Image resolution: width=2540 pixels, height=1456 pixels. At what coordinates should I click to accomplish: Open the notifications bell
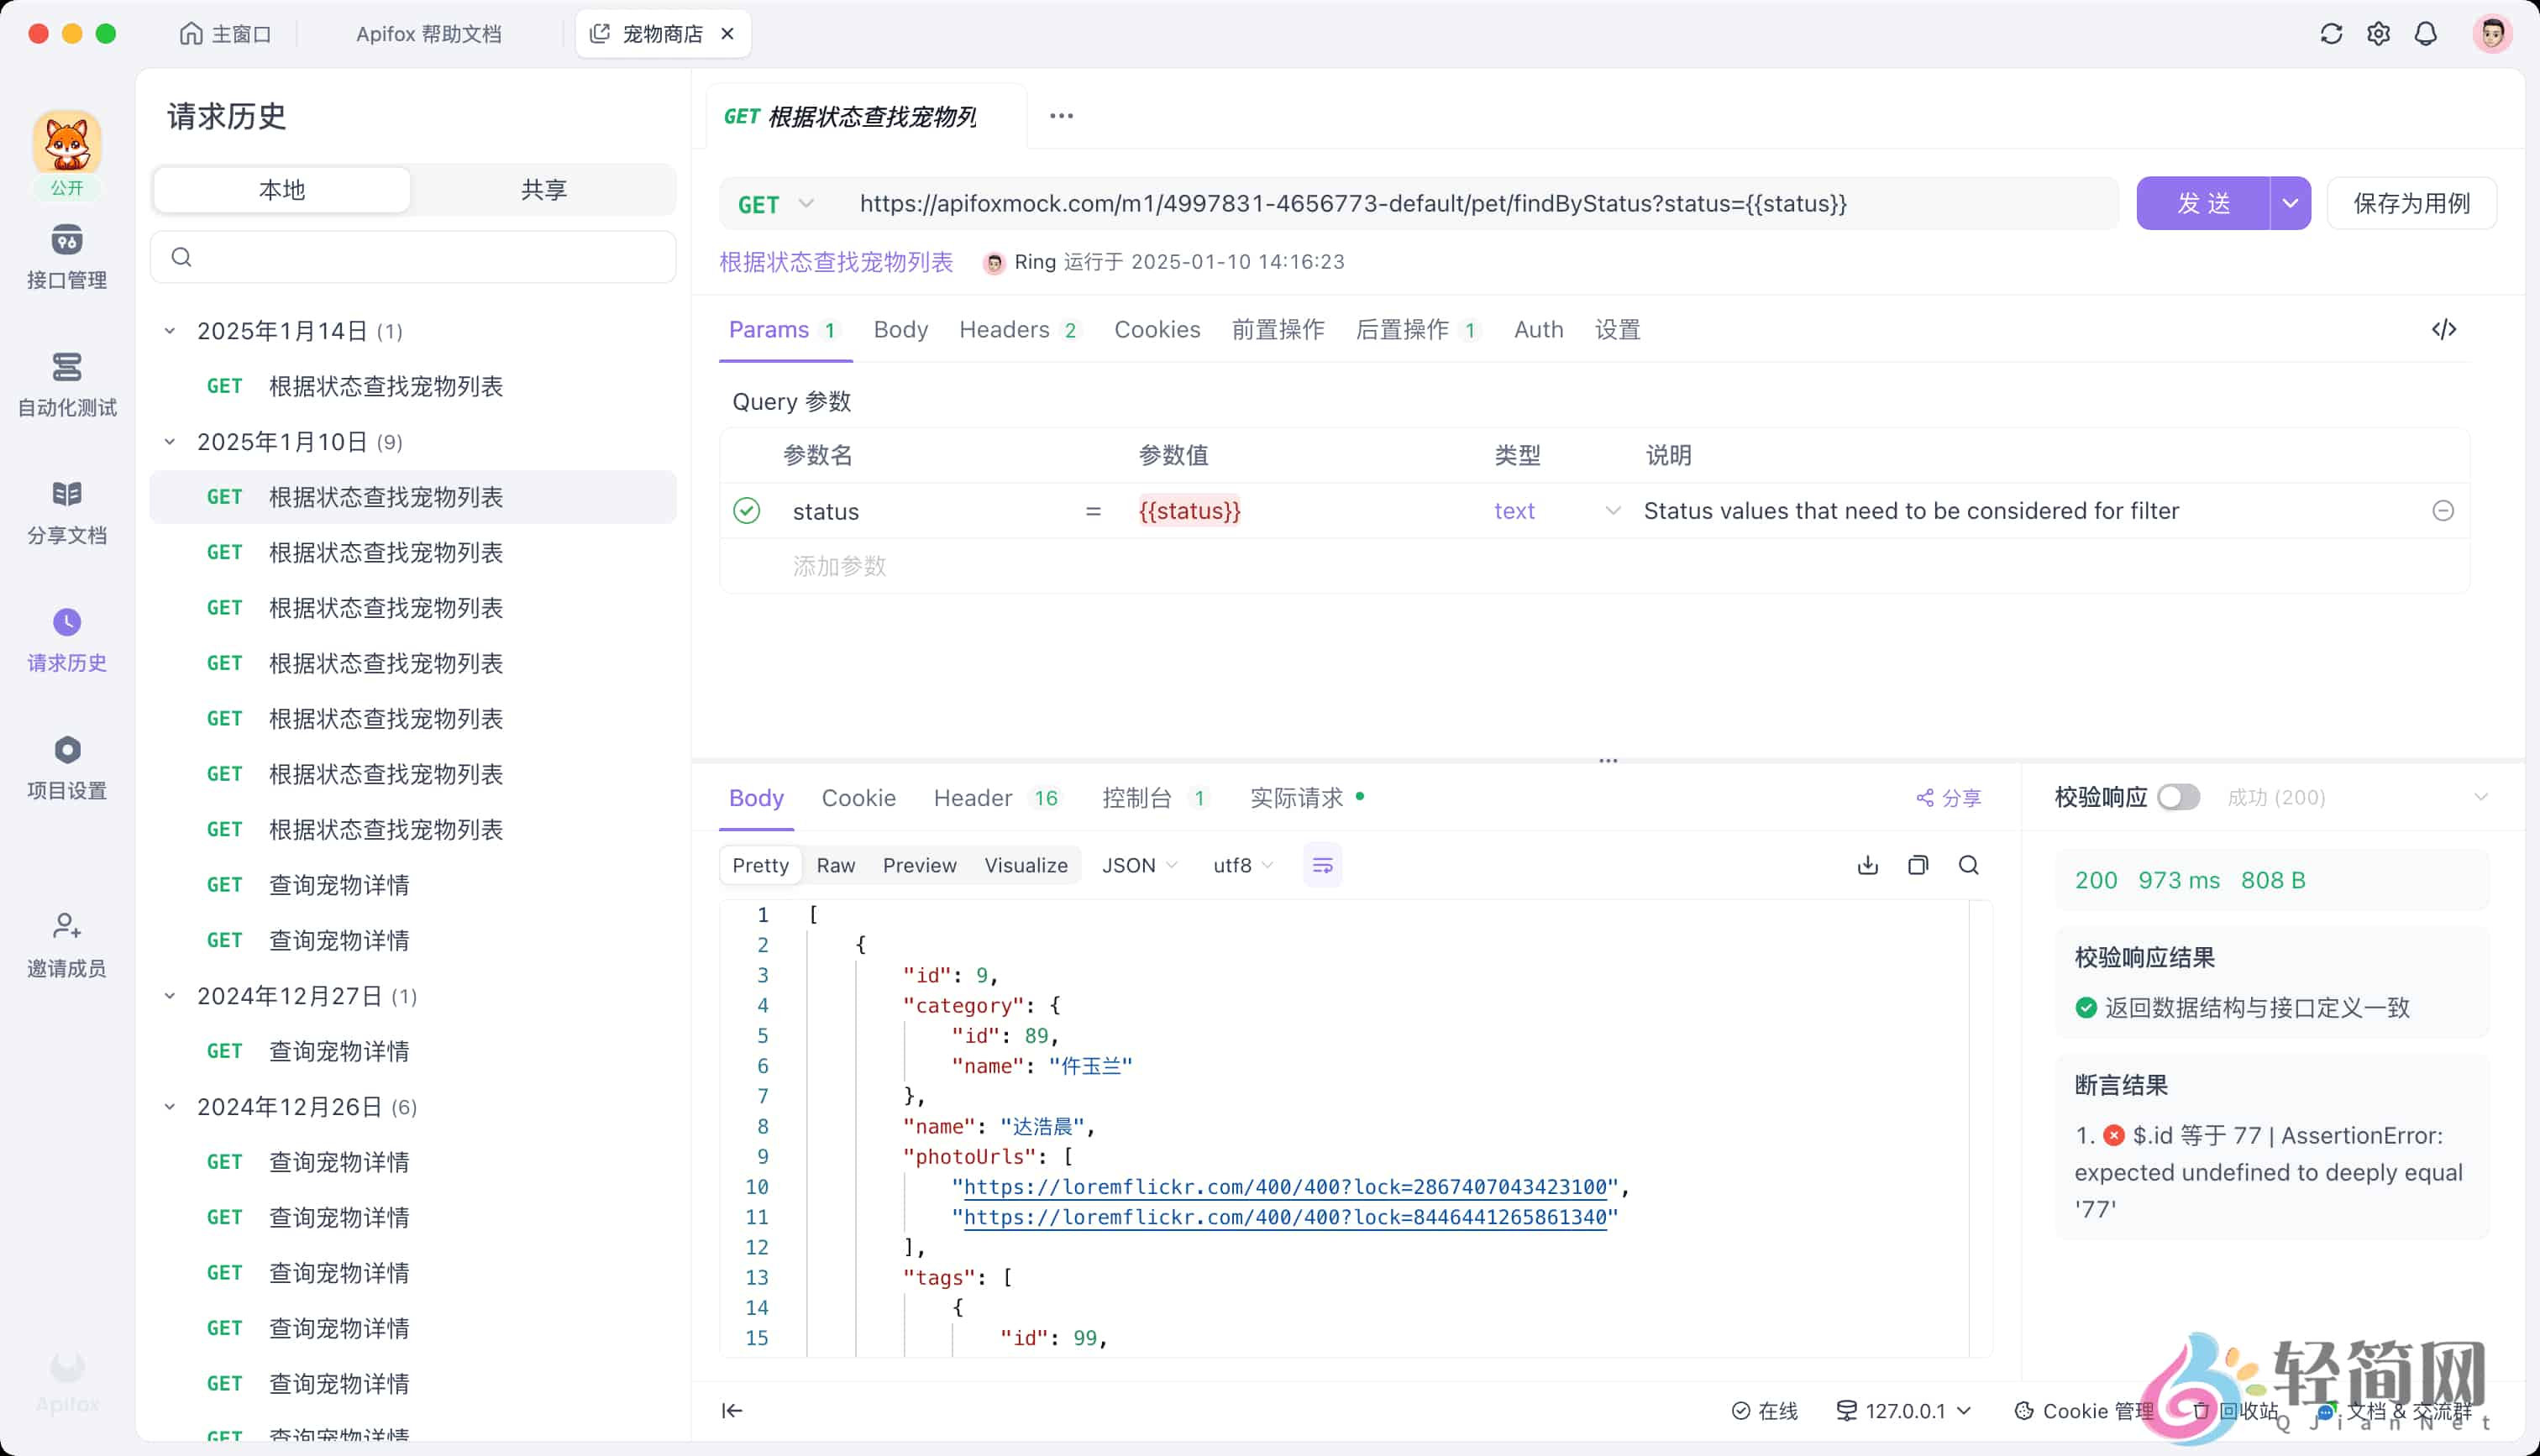[x=2425, y=34]
